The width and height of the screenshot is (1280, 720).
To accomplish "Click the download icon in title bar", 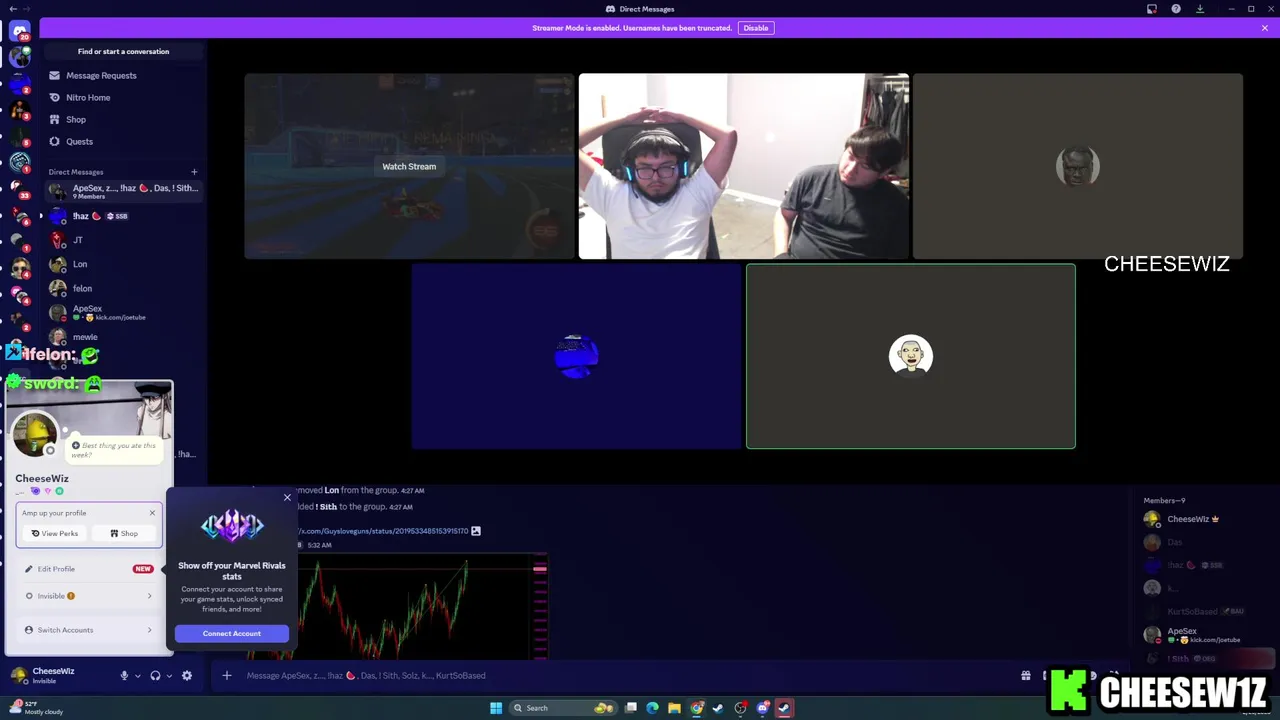I will pyautogui.click(x=1200, y=9).
